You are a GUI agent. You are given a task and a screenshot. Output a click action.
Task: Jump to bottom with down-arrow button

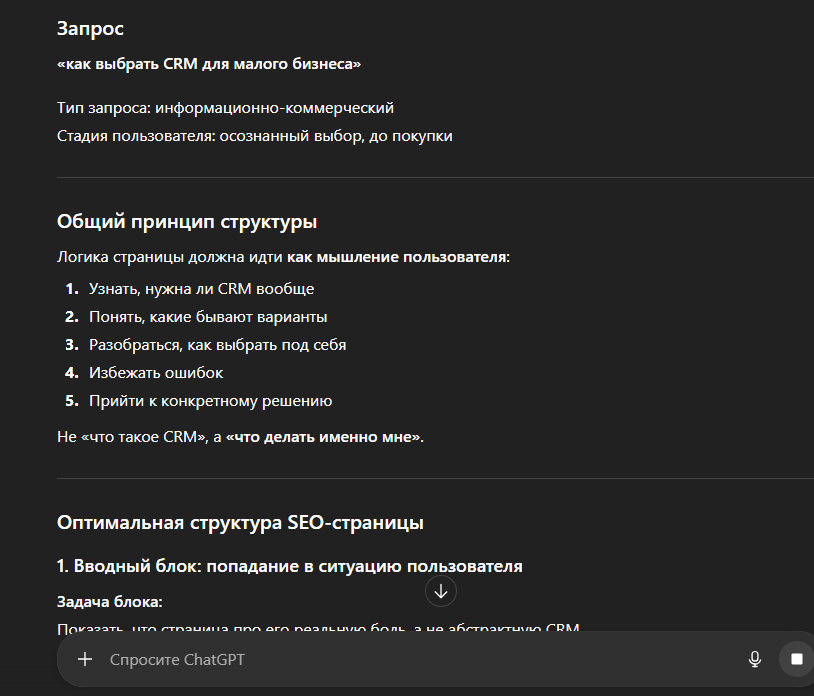point(441,591)
